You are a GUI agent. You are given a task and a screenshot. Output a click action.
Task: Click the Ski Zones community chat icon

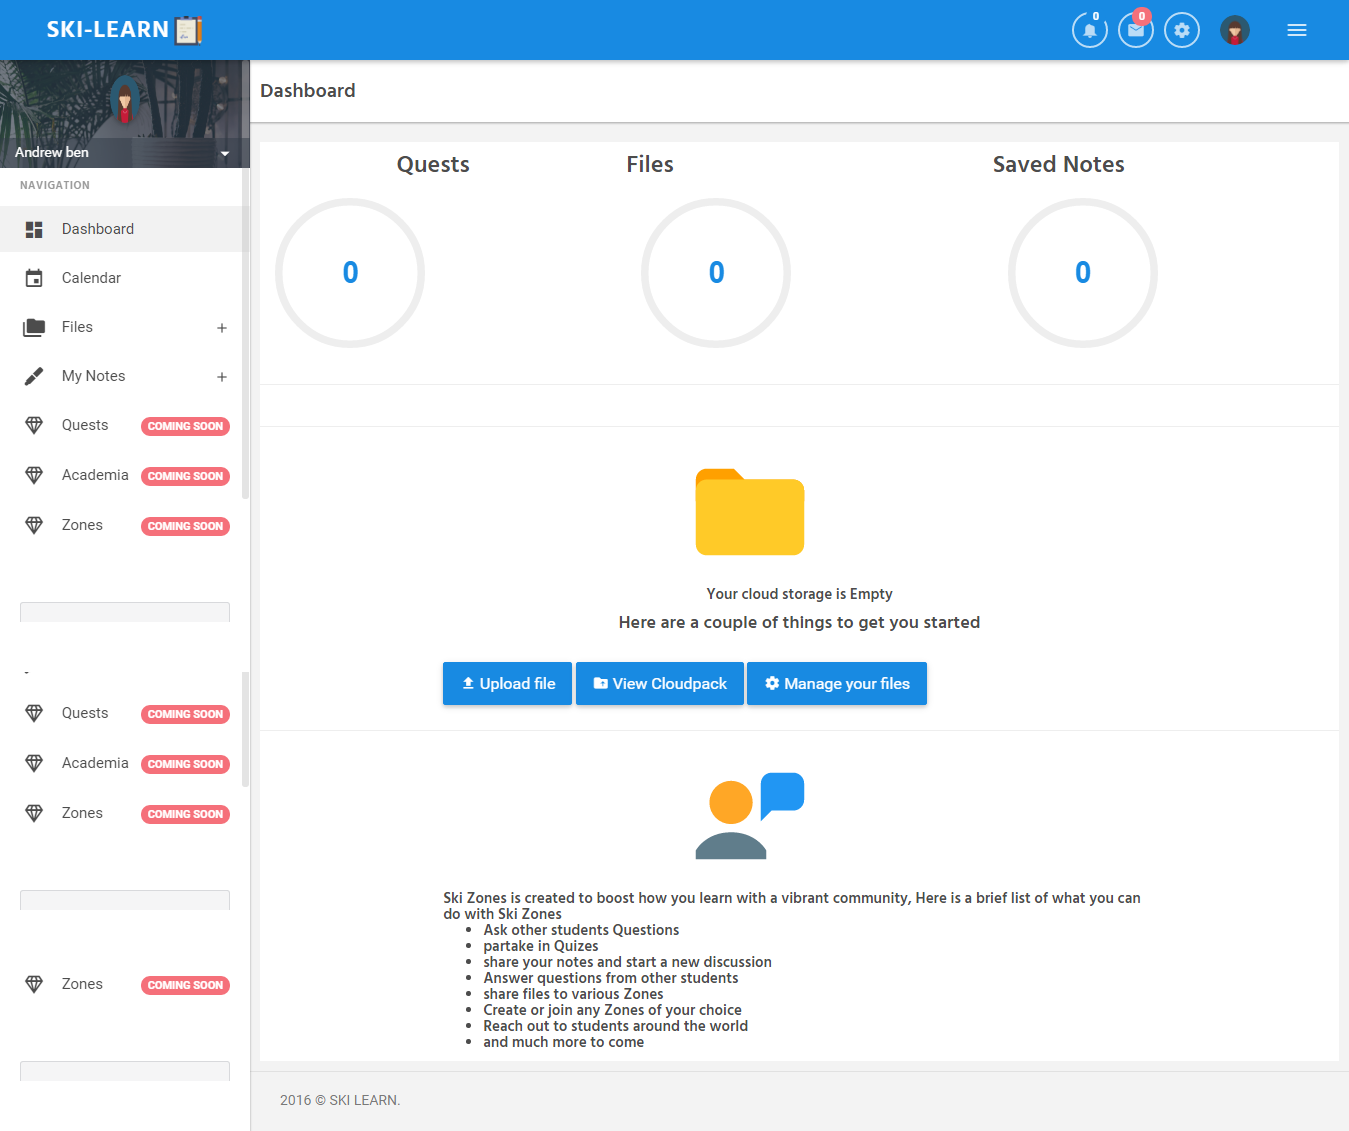coord(749,816)
